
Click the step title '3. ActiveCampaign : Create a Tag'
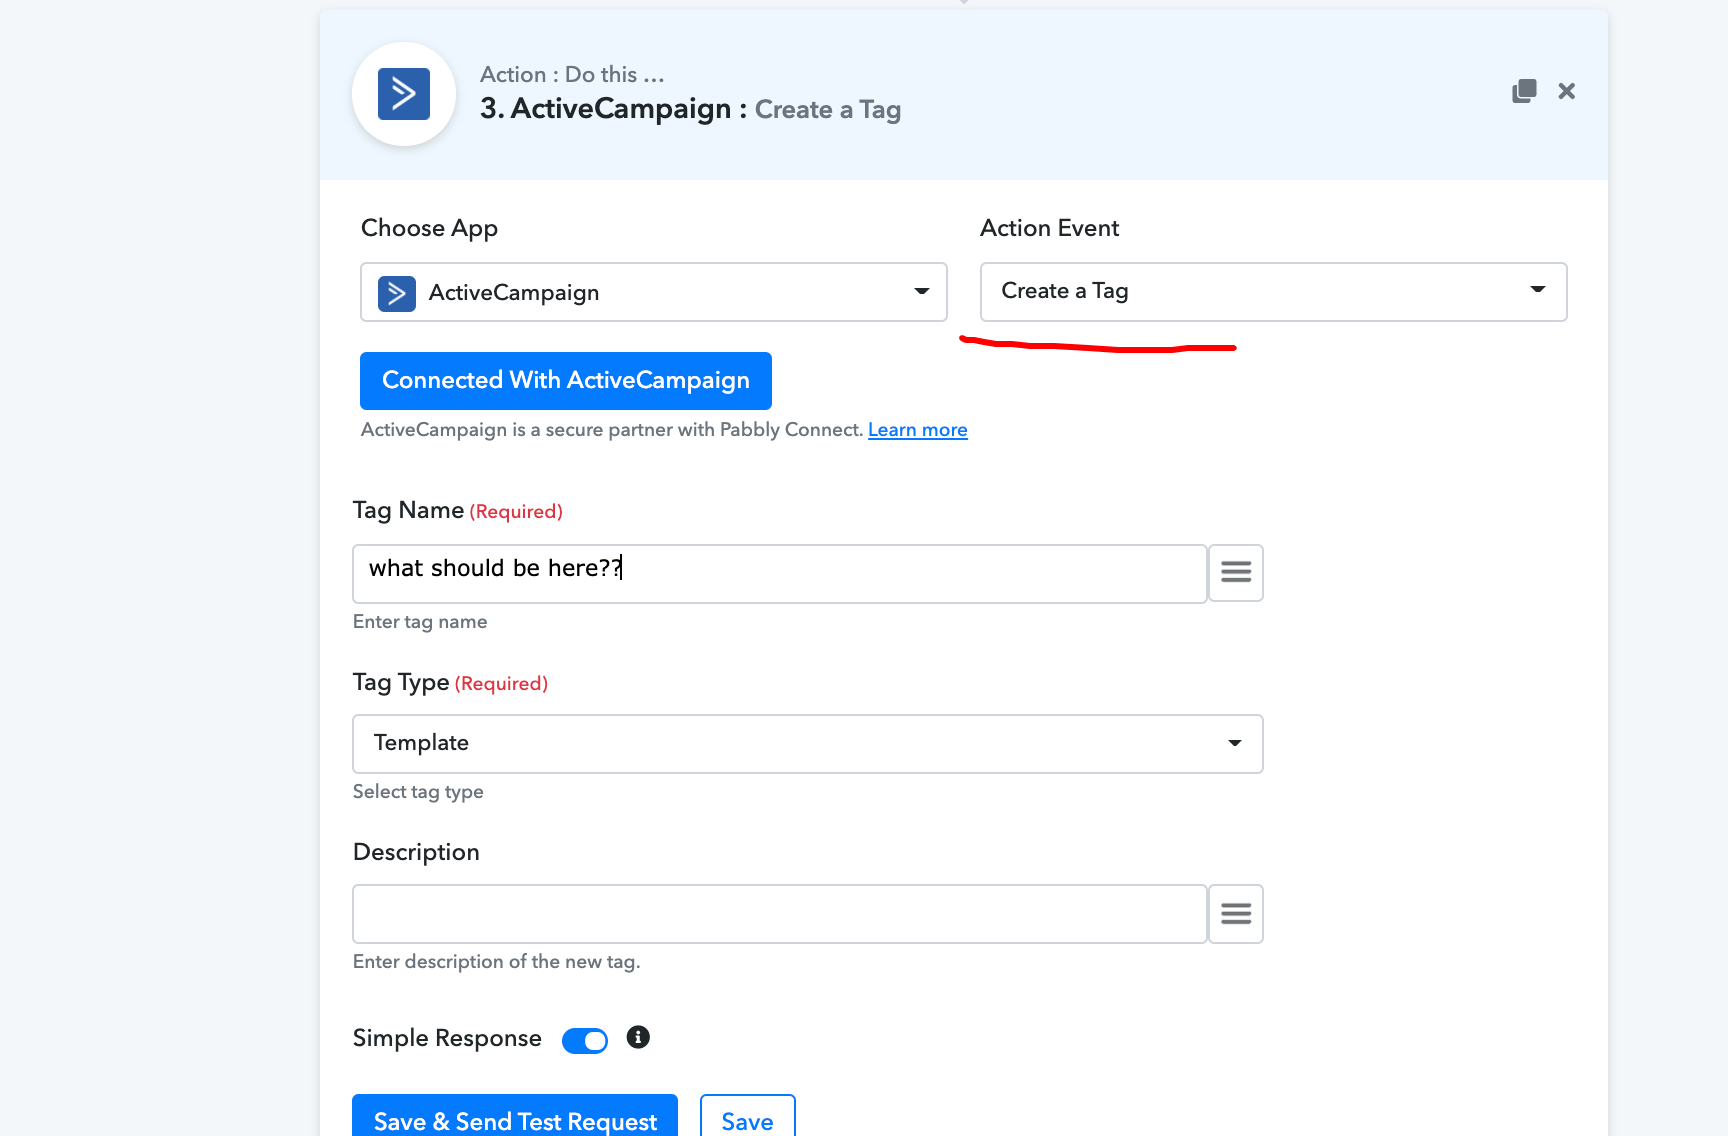click(690, 109)
